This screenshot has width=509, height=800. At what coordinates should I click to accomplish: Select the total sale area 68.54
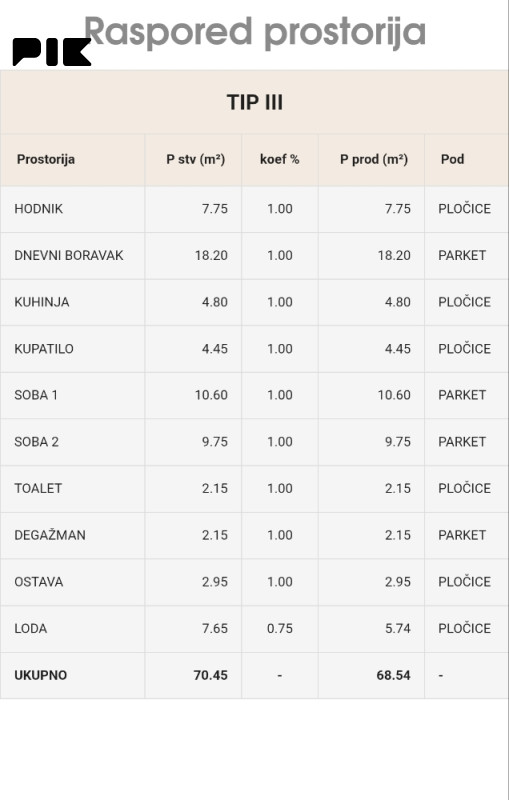pyautogui.click(x=393, y=676)
